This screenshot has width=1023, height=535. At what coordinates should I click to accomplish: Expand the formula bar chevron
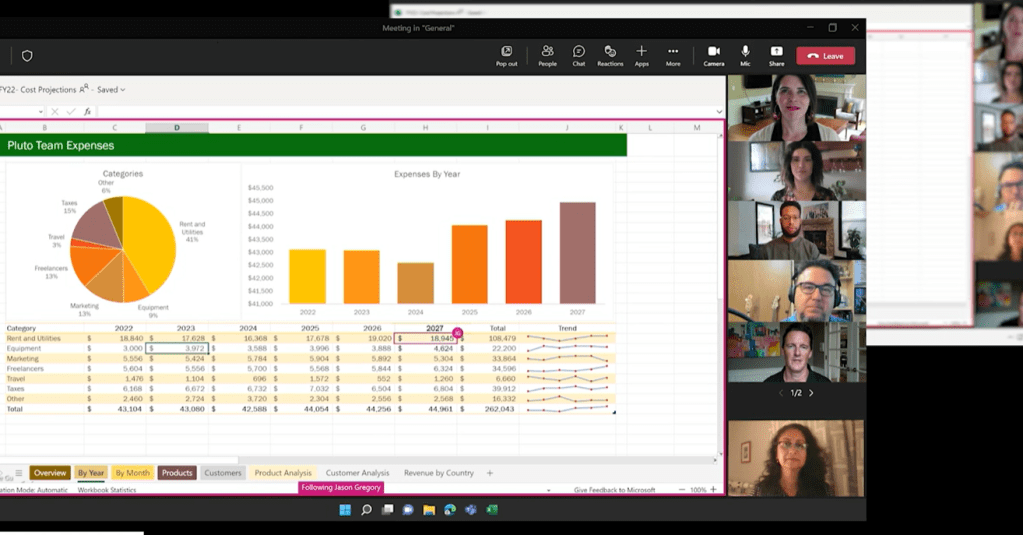[718, 112]
